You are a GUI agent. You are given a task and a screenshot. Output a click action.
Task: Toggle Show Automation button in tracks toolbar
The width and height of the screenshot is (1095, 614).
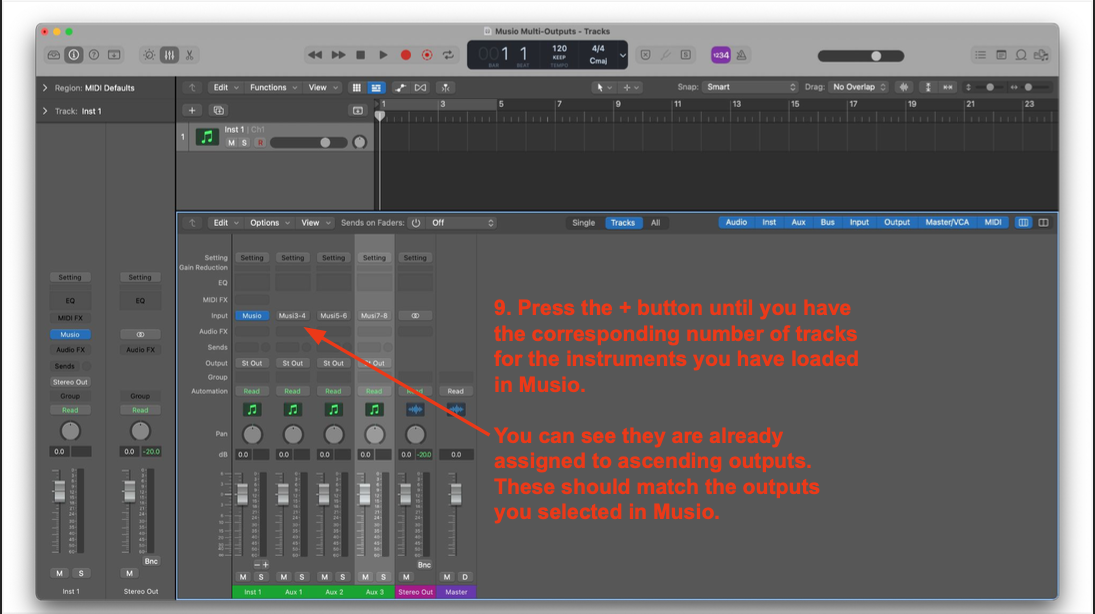click(x=400, y=87)
